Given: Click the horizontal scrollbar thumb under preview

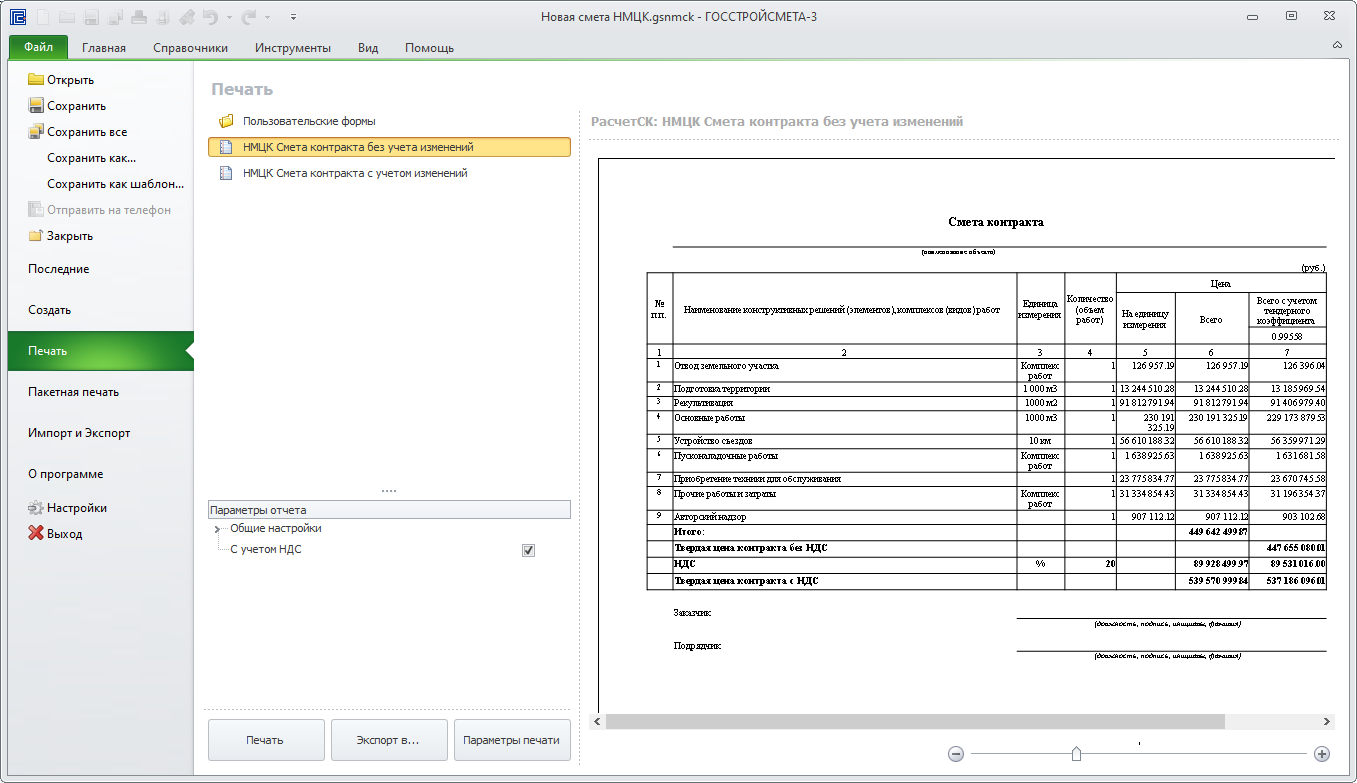Looking at the screenshot, I should point(915,721).
